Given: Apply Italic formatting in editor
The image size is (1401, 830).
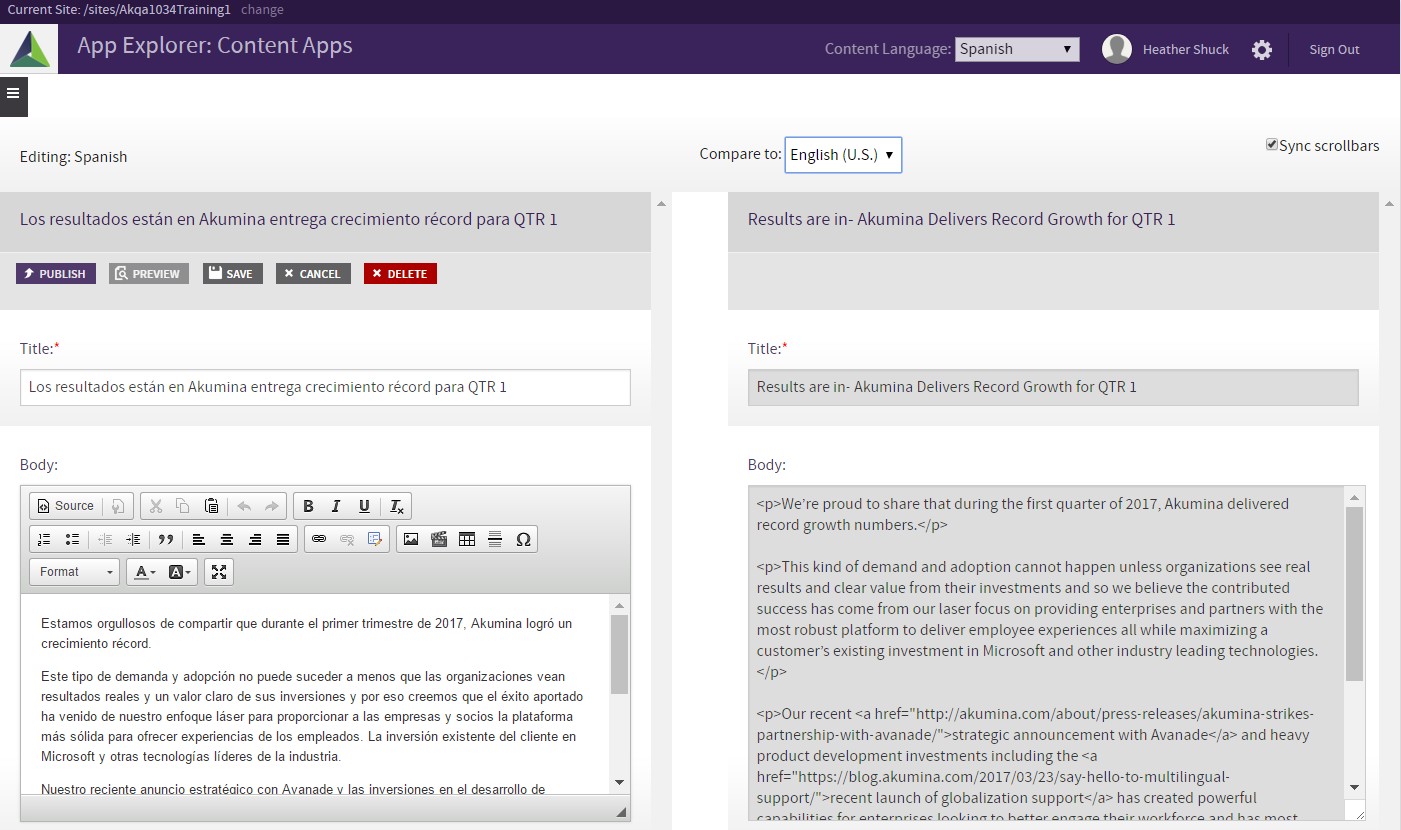Looking at the screenshot, I should pos(336,506).
